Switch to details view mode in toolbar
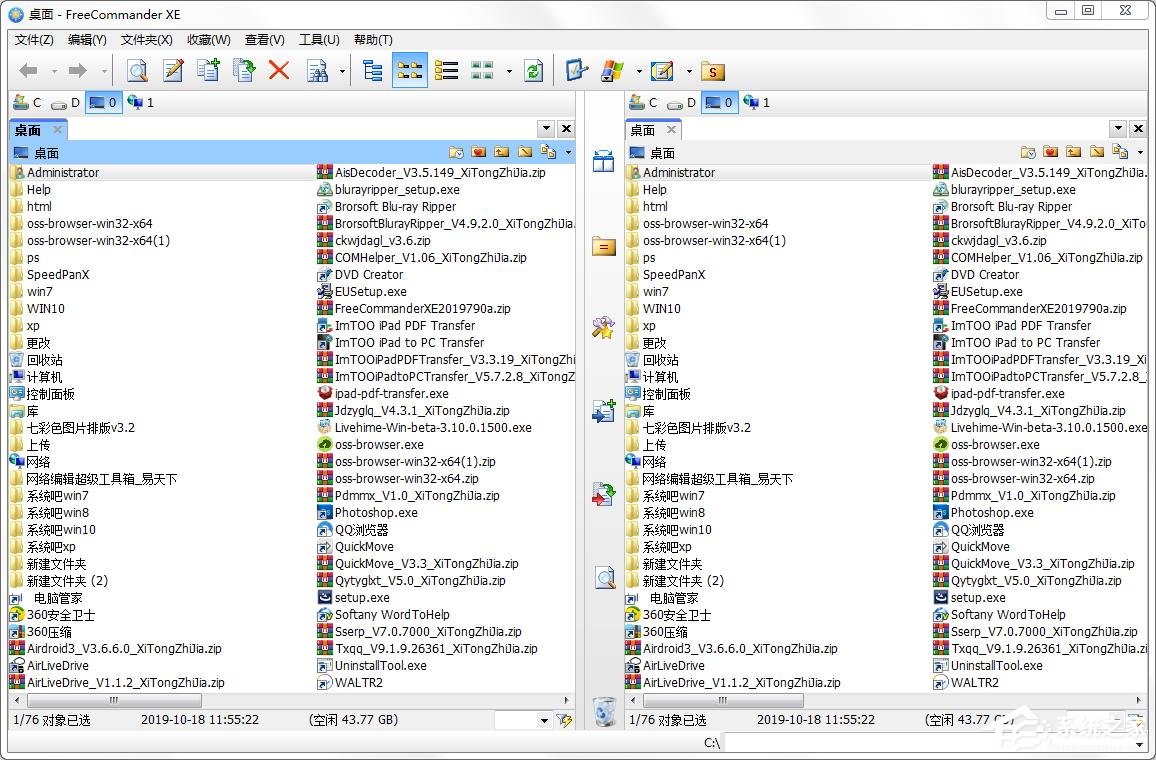Image resolution: width=1156 pixels, height=760 pixels. tap(446, 70)
